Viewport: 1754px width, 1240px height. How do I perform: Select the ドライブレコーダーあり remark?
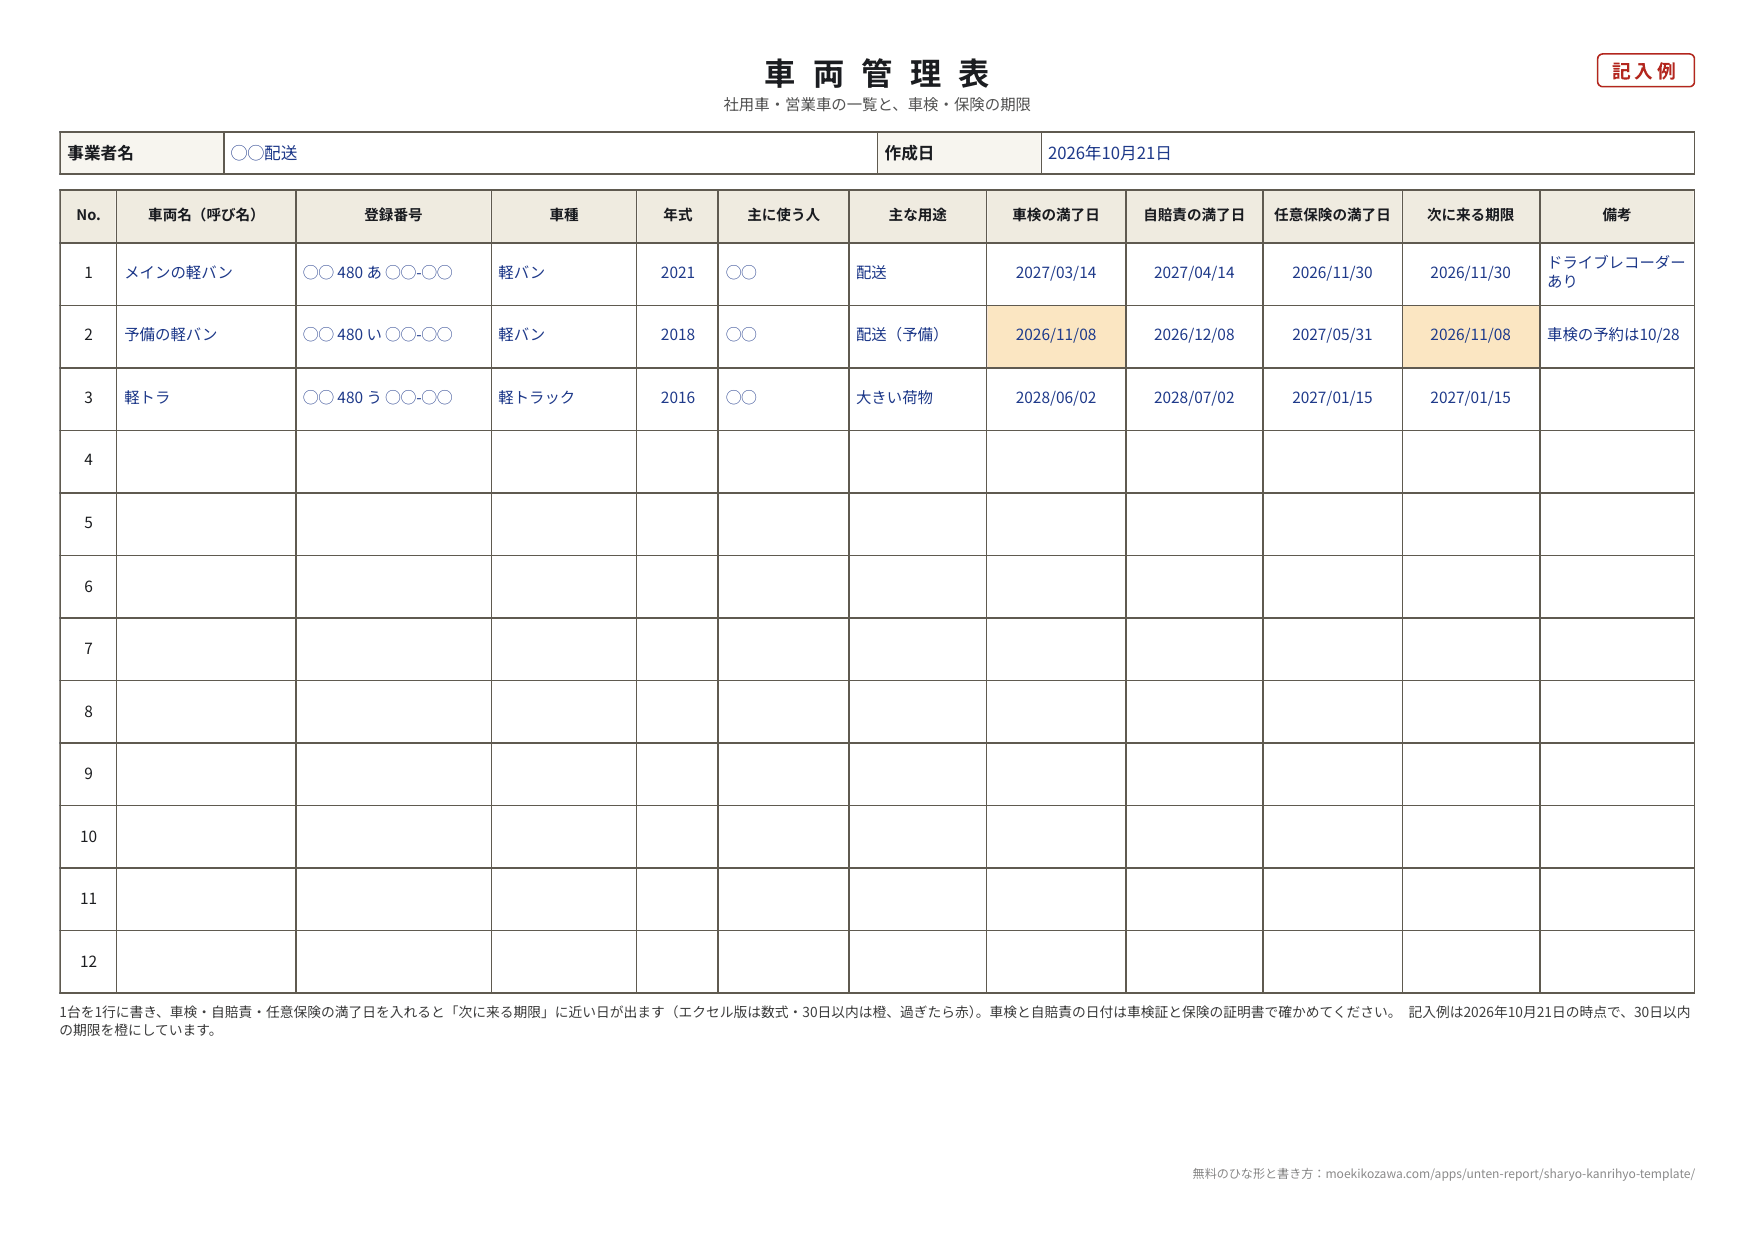click(1616, 272)
